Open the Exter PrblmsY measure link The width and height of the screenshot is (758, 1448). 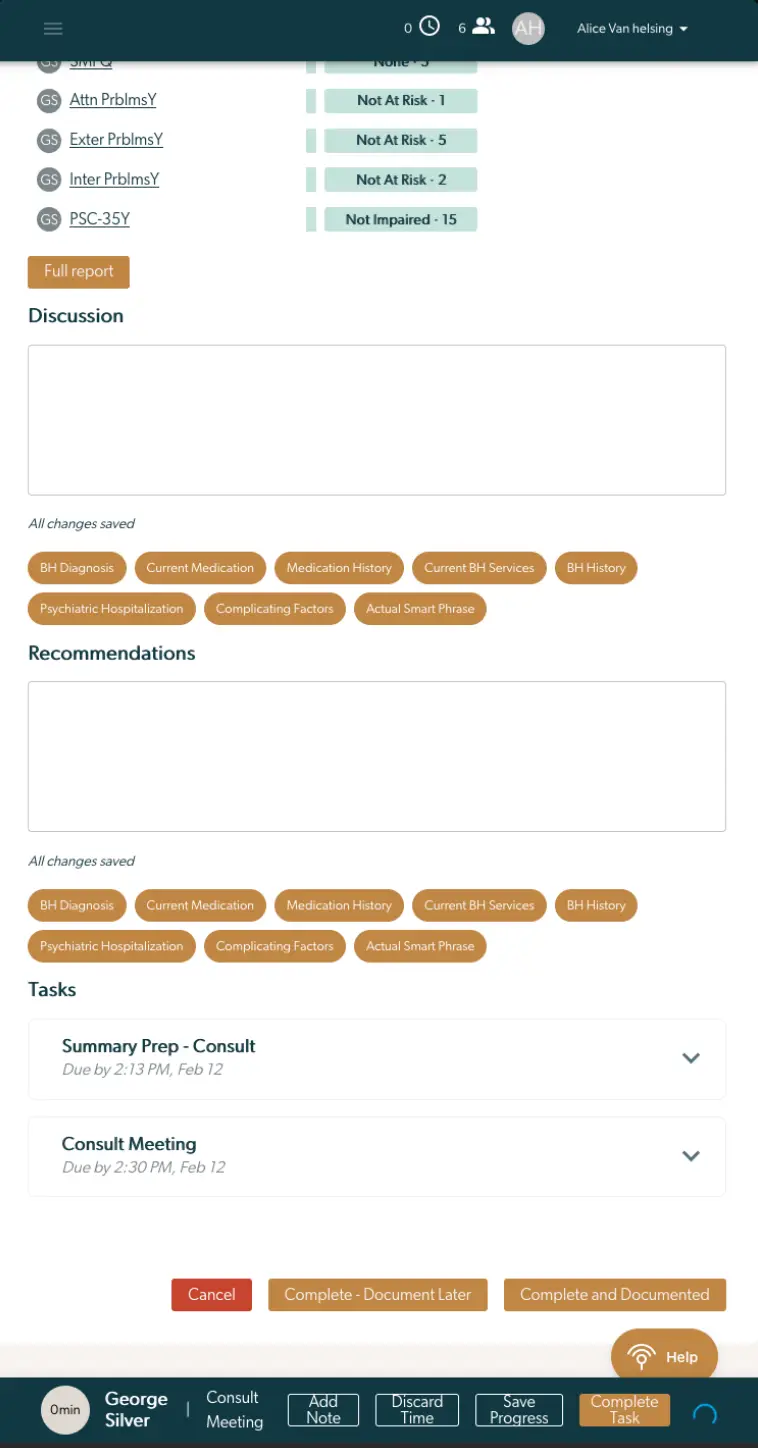[116, 140]
